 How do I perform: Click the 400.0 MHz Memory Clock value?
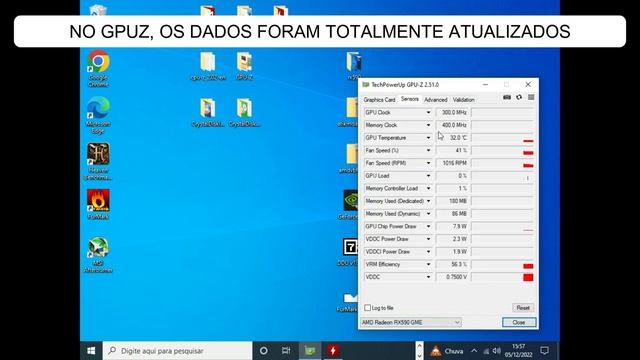point(452,125)
